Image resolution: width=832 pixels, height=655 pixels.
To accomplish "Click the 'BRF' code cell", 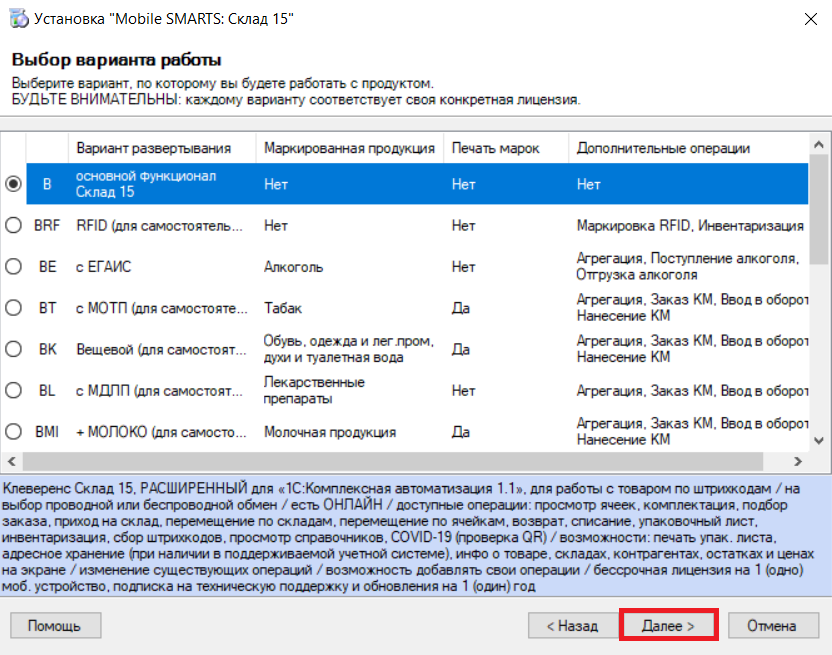I will tap(47, 225).
